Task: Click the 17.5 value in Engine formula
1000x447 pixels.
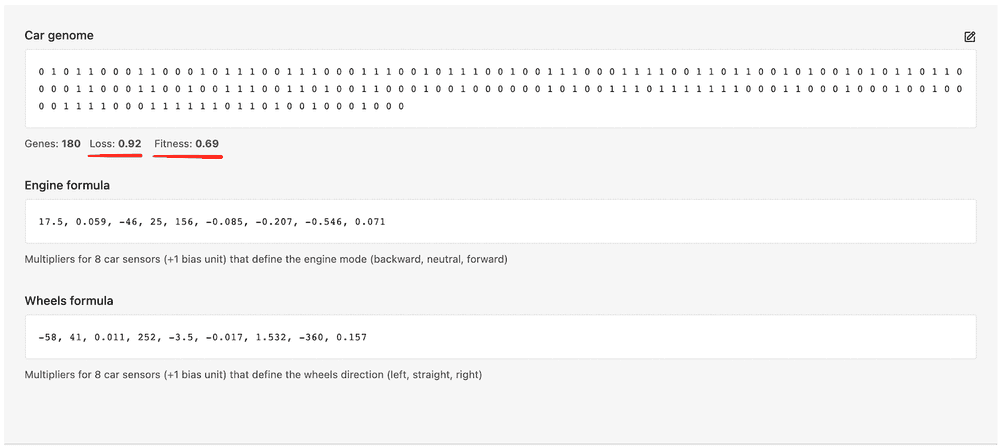Action: point(50,221)
